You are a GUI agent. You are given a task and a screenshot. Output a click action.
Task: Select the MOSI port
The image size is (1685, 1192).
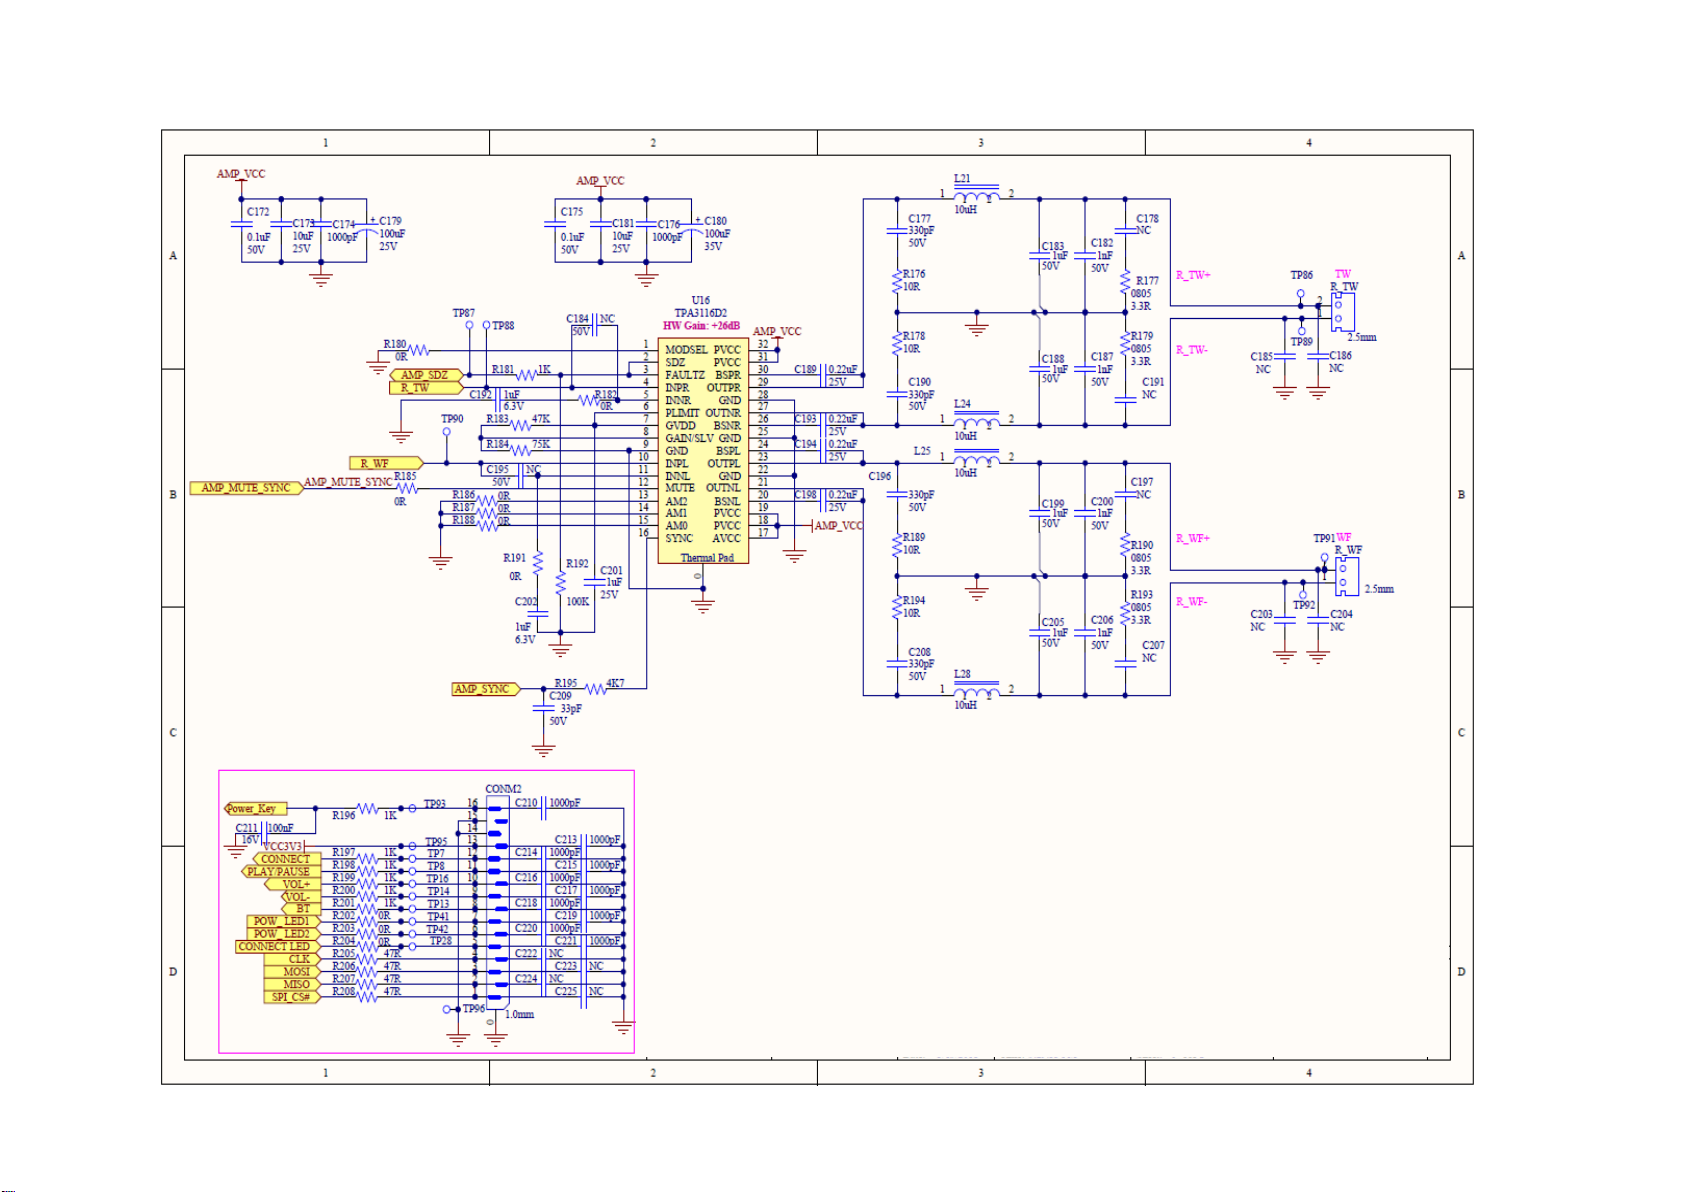click(293, 972)
